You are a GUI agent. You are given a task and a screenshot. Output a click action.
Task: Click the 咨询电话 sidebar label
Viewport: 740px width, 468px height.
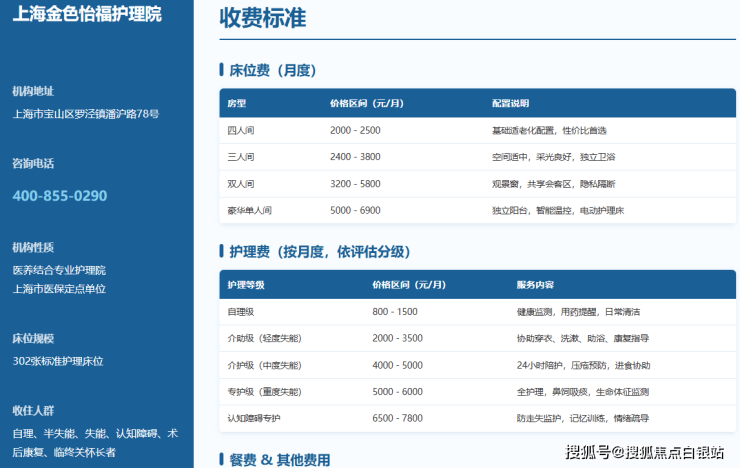pyautogui.click(x=33, y=164)
